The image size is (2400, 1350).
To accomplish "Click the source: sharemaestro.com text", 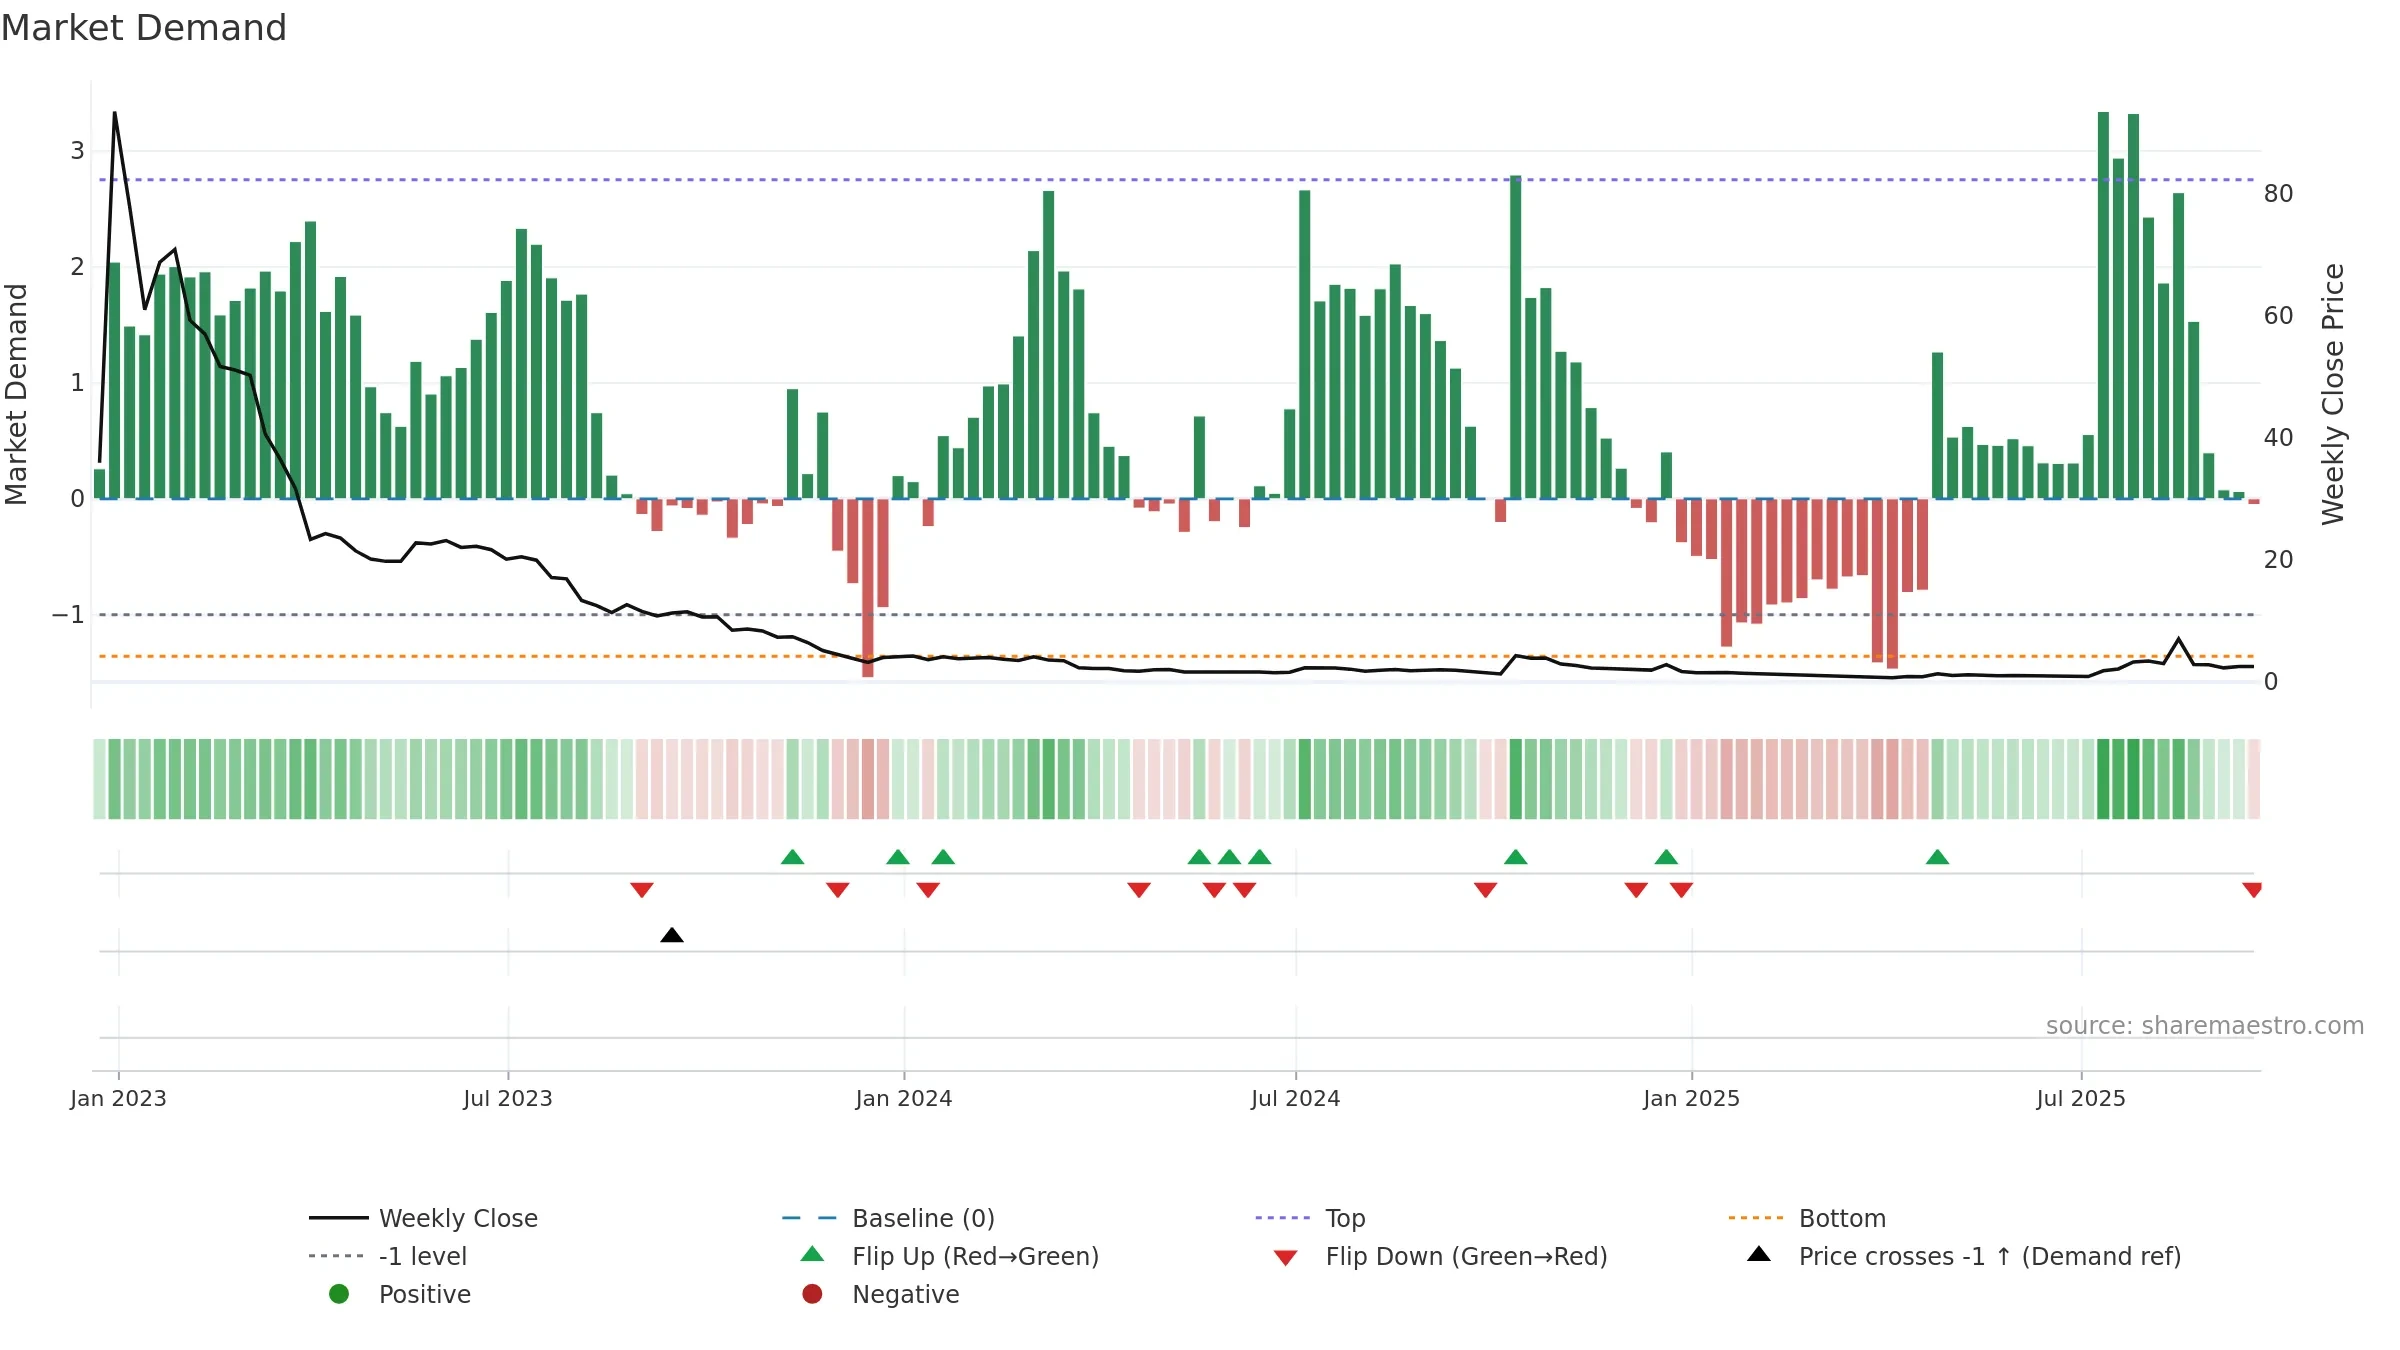I will (2205, 1026).
